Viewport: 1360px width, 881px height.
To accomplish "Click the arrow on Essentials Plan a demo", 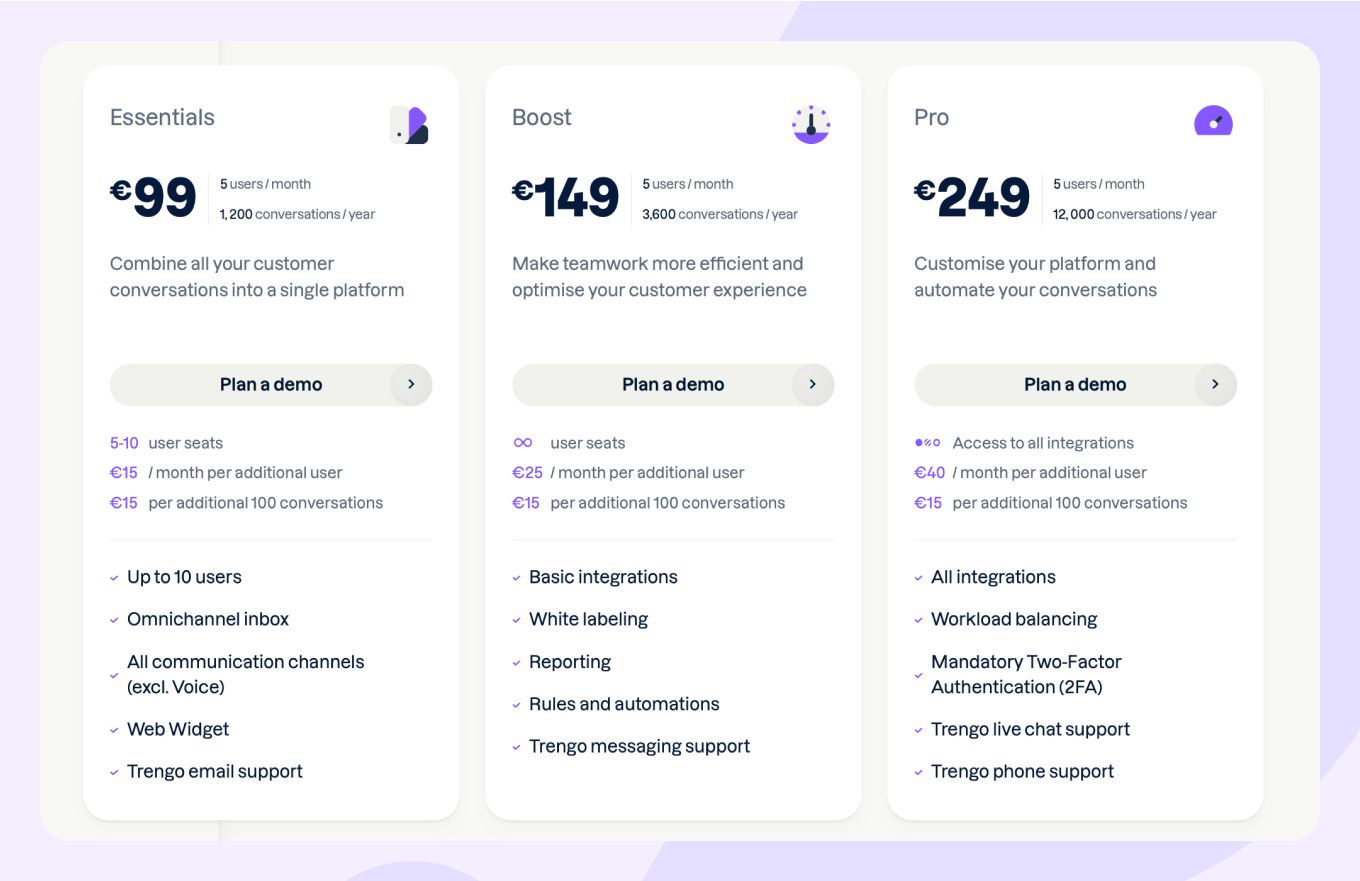I will 411,385.
